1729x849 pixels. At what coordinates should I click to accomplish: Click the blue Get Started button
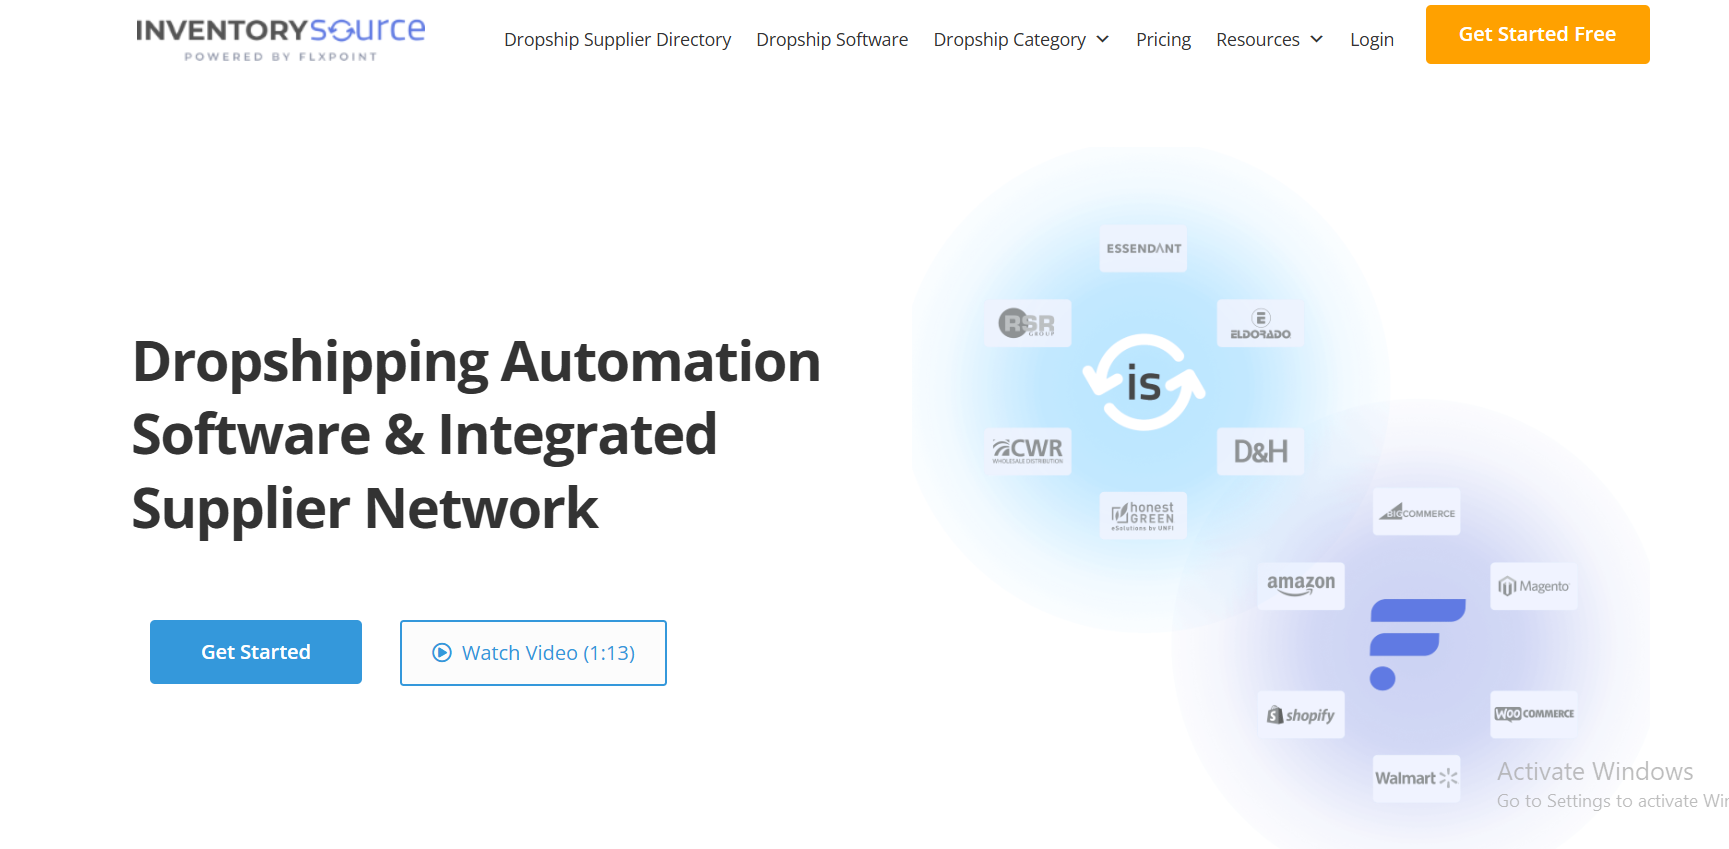point(256,652)
